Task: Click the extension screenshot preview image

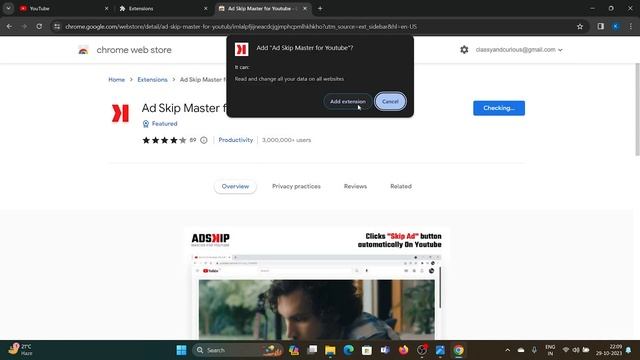Action: click(317, 284)
